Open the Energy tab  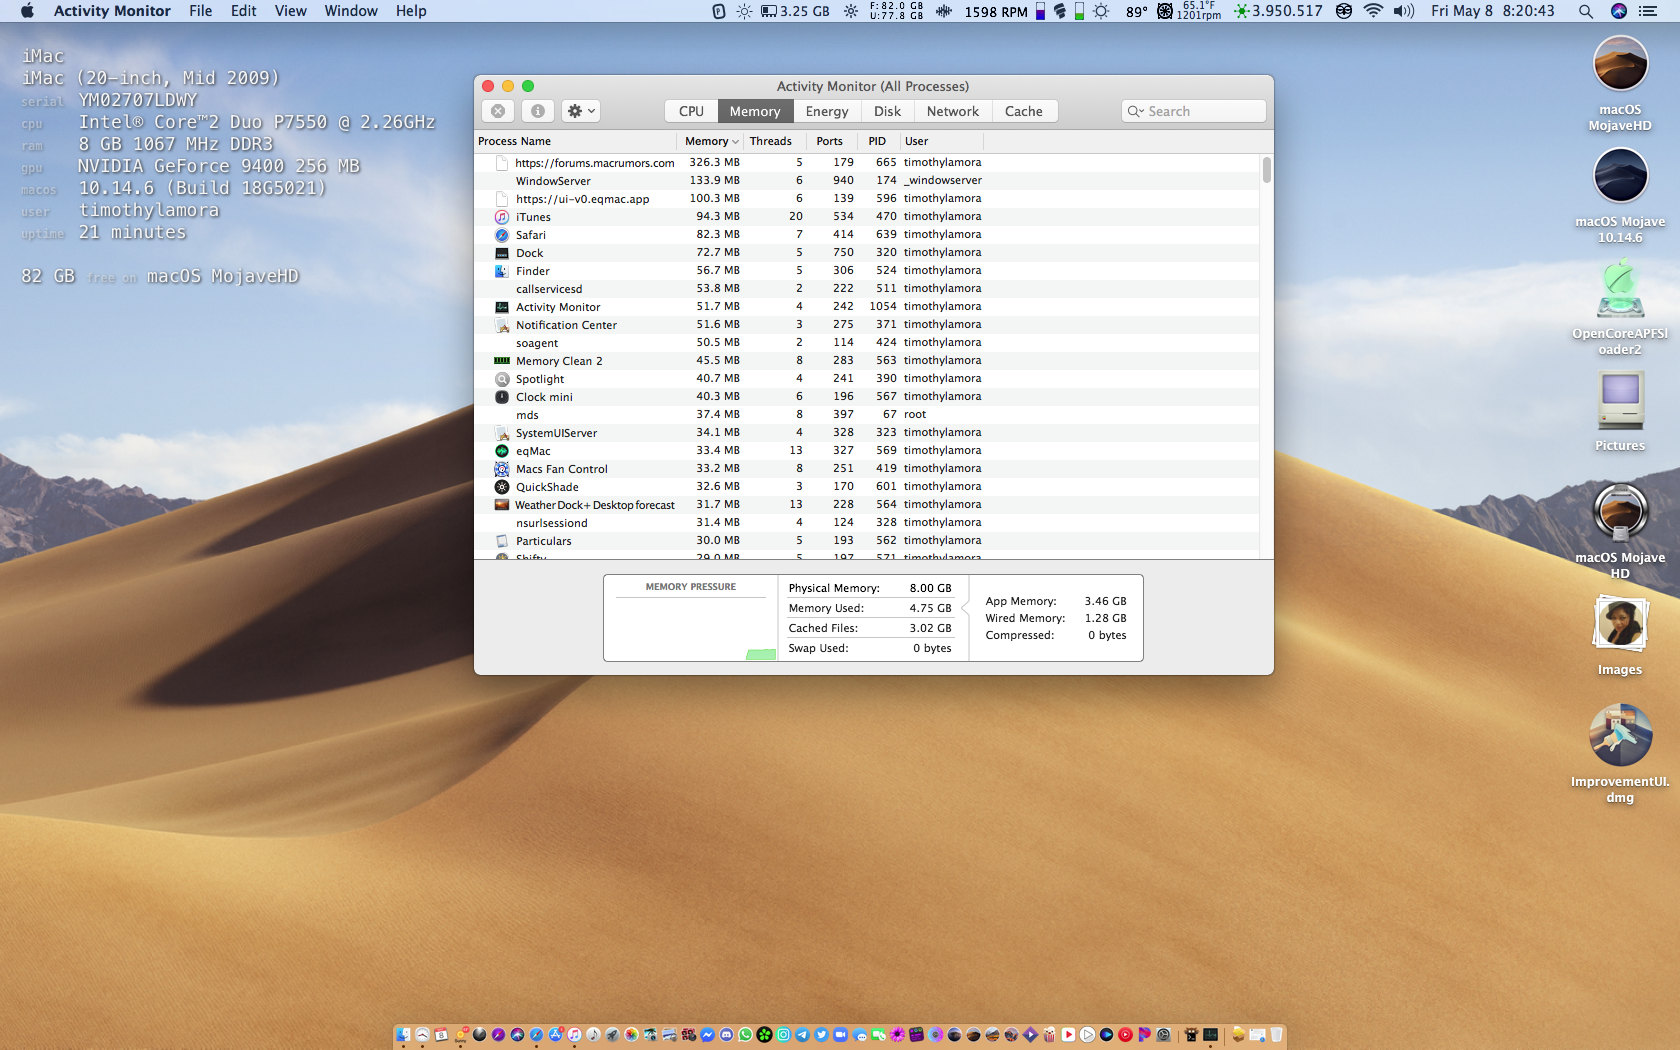(827, 111)
